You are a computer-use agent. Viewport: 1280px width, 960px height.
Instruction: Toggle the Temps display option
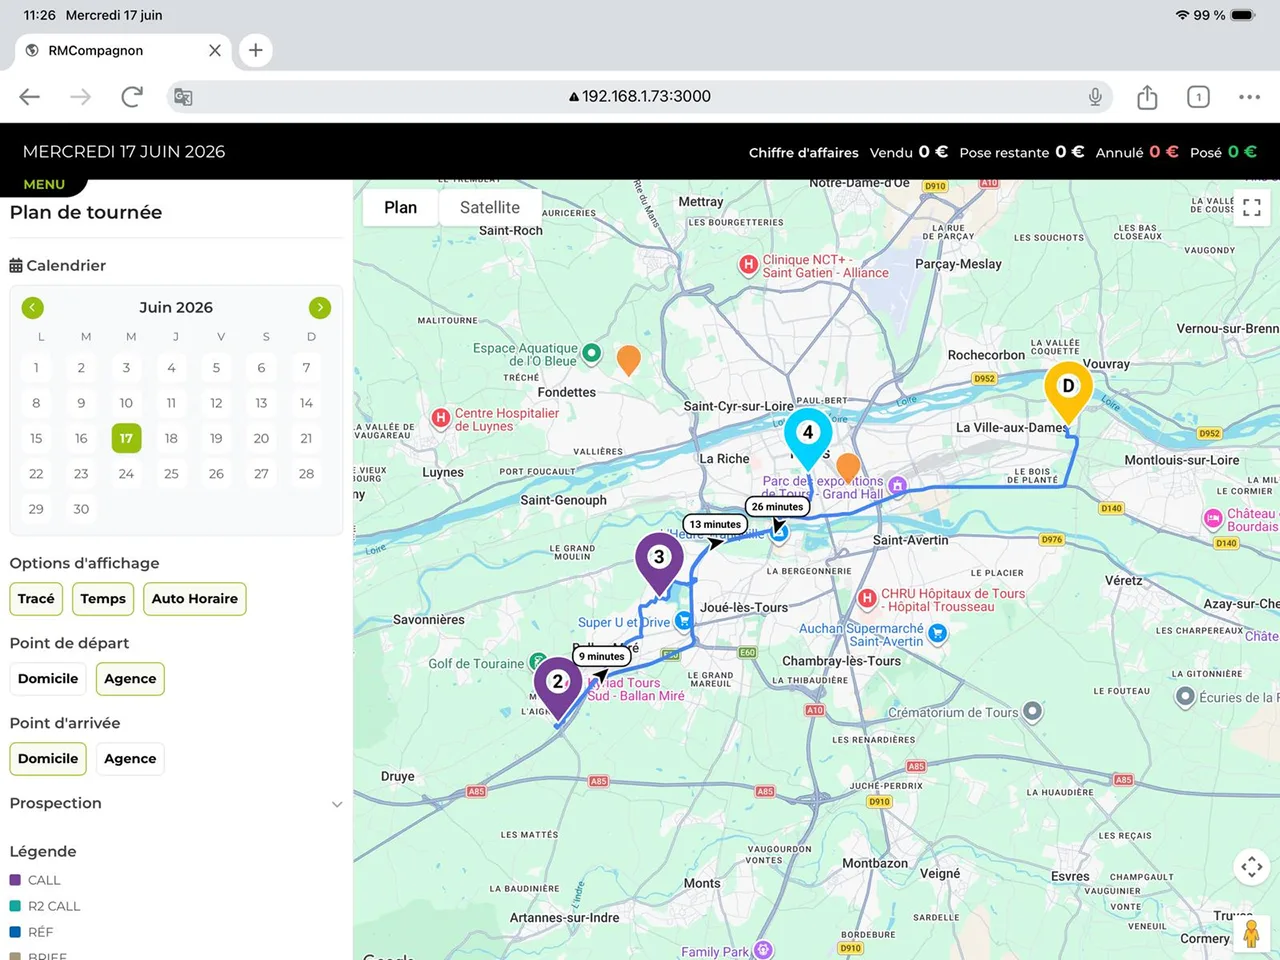coord(103,599)
